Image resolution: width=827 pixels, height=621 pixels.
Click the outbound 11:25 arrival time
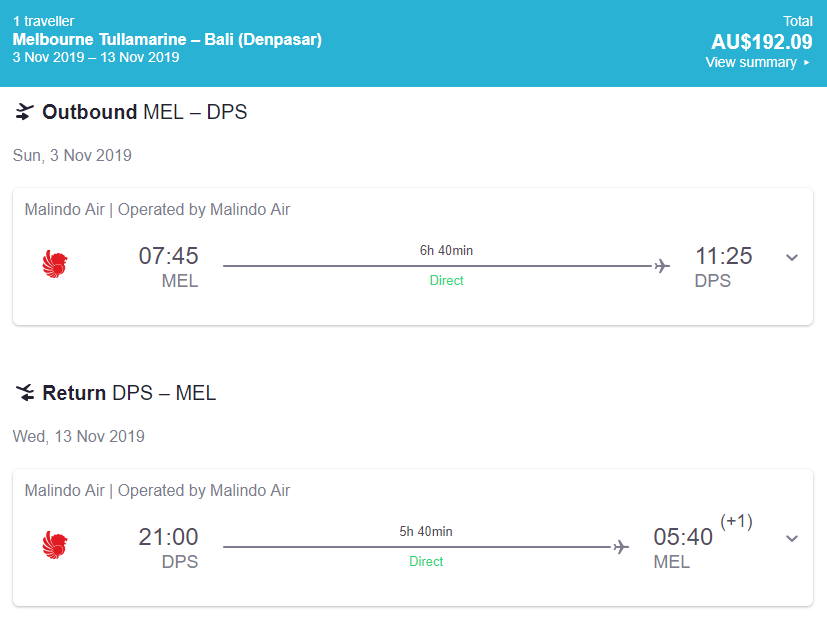pyautogui.click(x=724, y=256)
